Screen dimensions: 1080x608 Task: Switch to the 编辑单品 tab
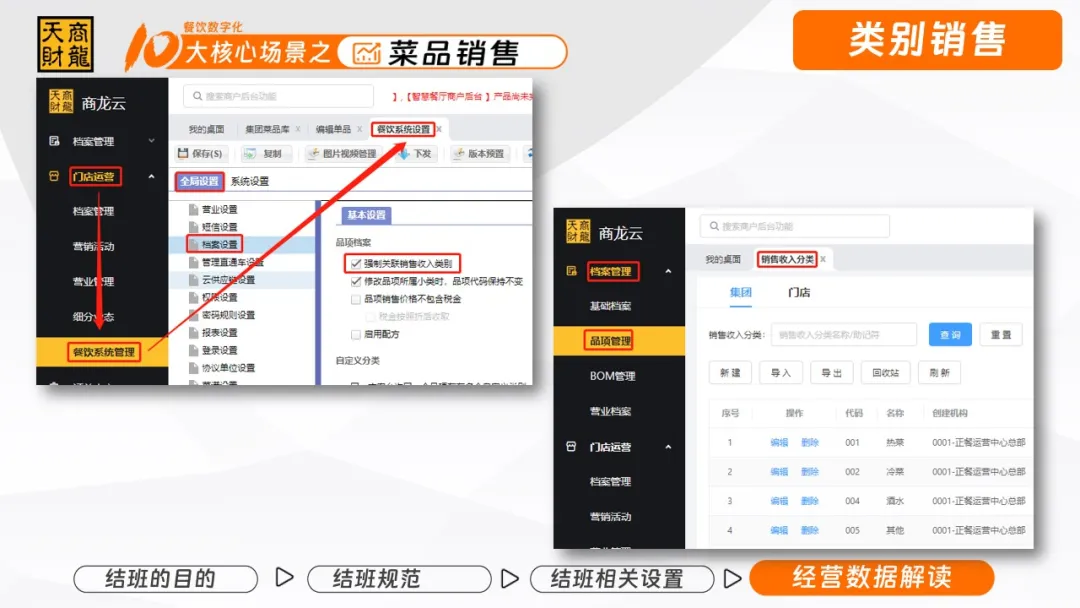(333, 129)
